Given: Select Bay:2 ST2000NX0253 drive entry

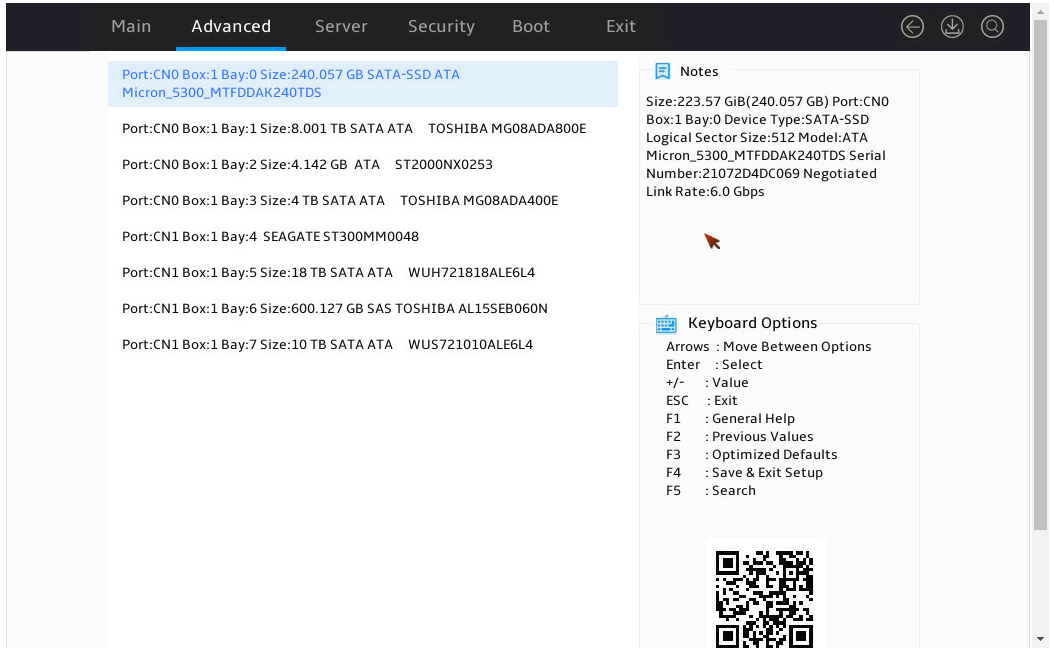Looking at the screenshot, I should [x=307, y=165].
